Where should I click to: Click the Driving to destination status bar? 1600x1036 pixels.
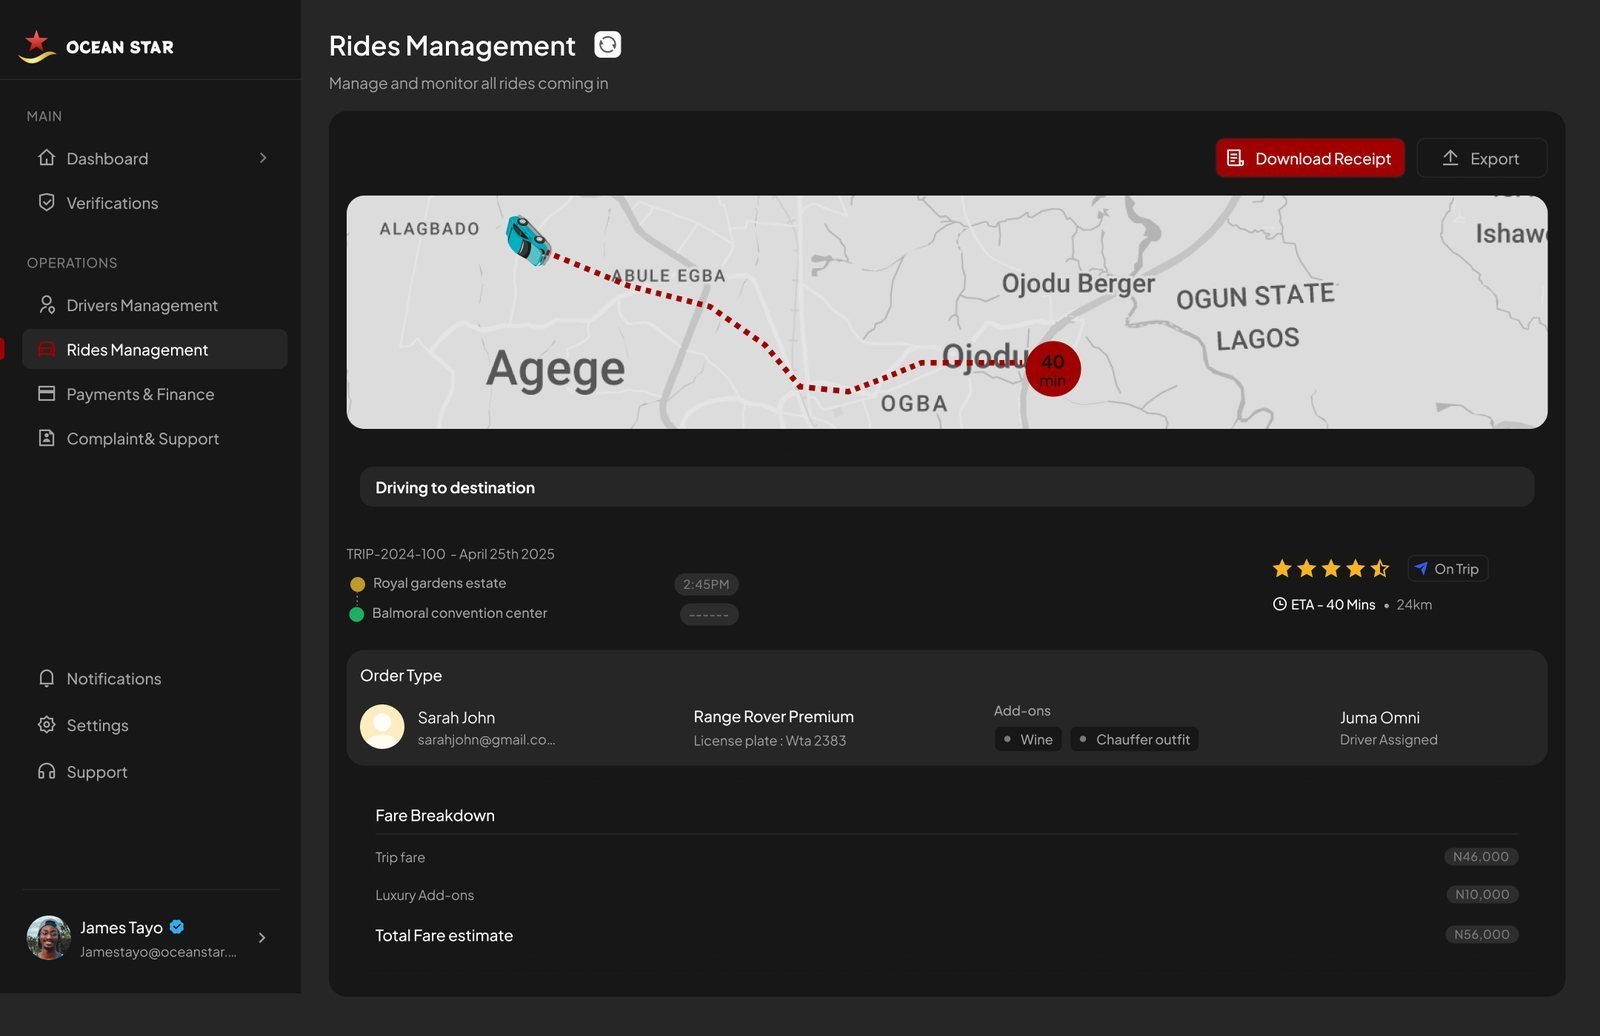(947, 487)
